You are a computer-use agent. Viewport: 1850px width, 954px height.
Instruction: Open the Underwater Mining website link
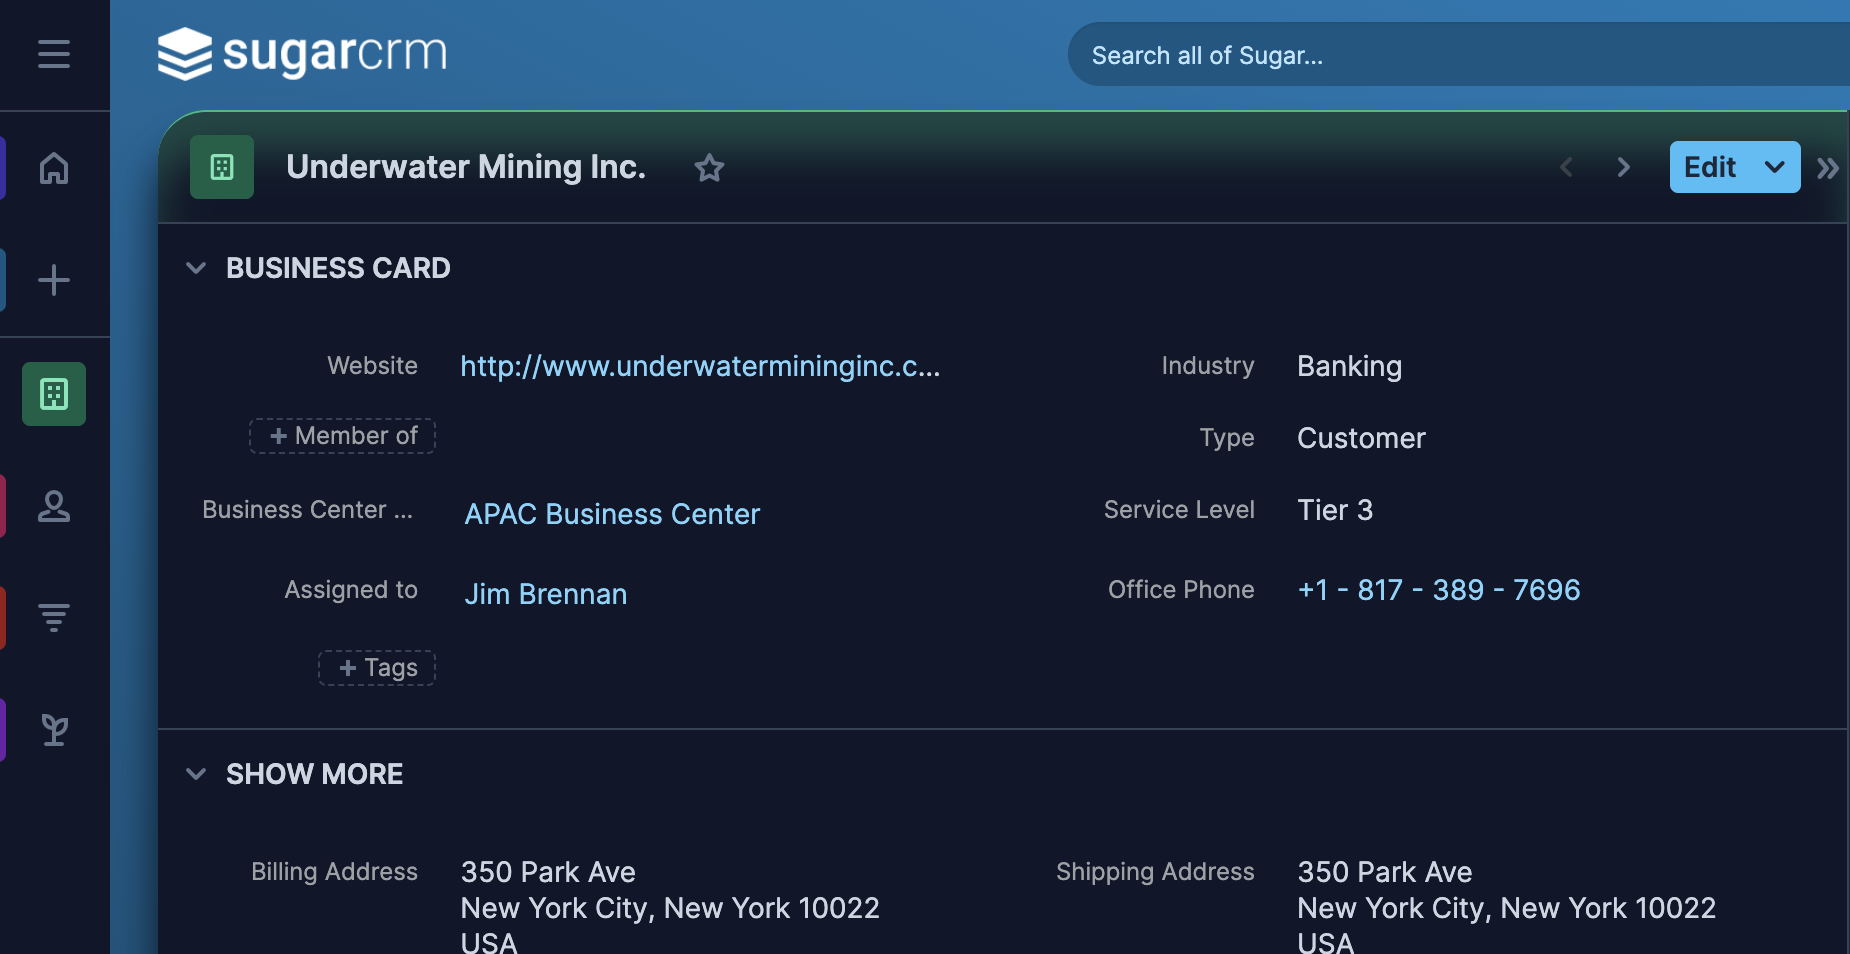pyautogui.click(x=700, y=366)
